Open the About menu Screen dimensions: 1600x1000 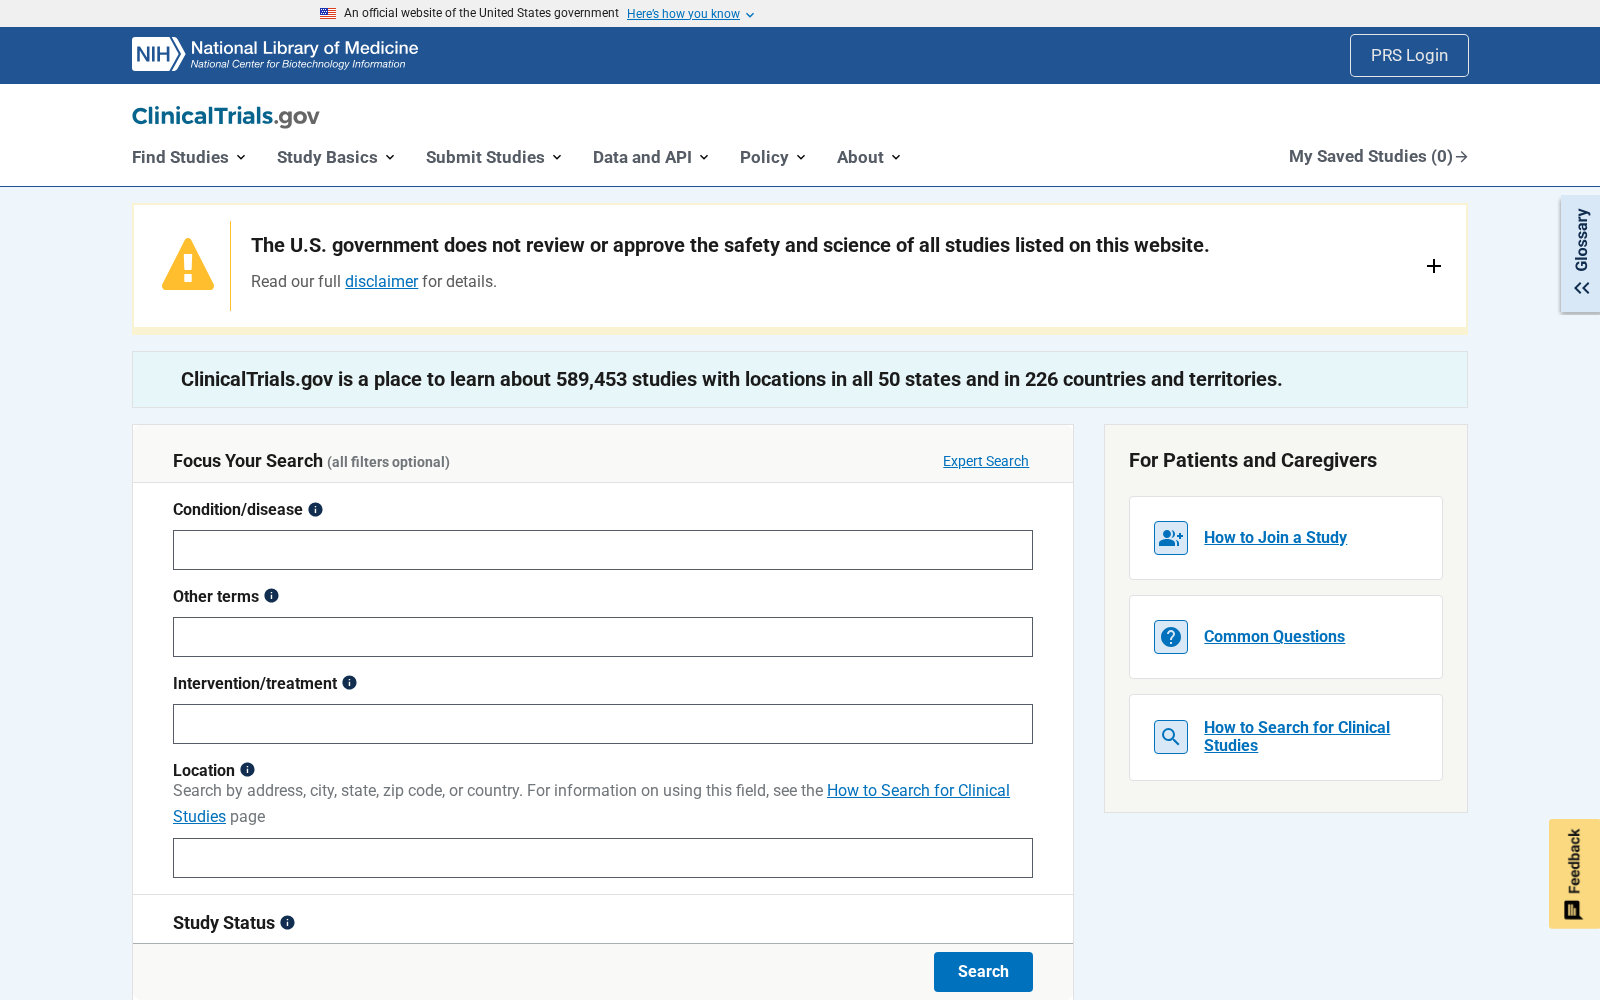coord(869,157)
